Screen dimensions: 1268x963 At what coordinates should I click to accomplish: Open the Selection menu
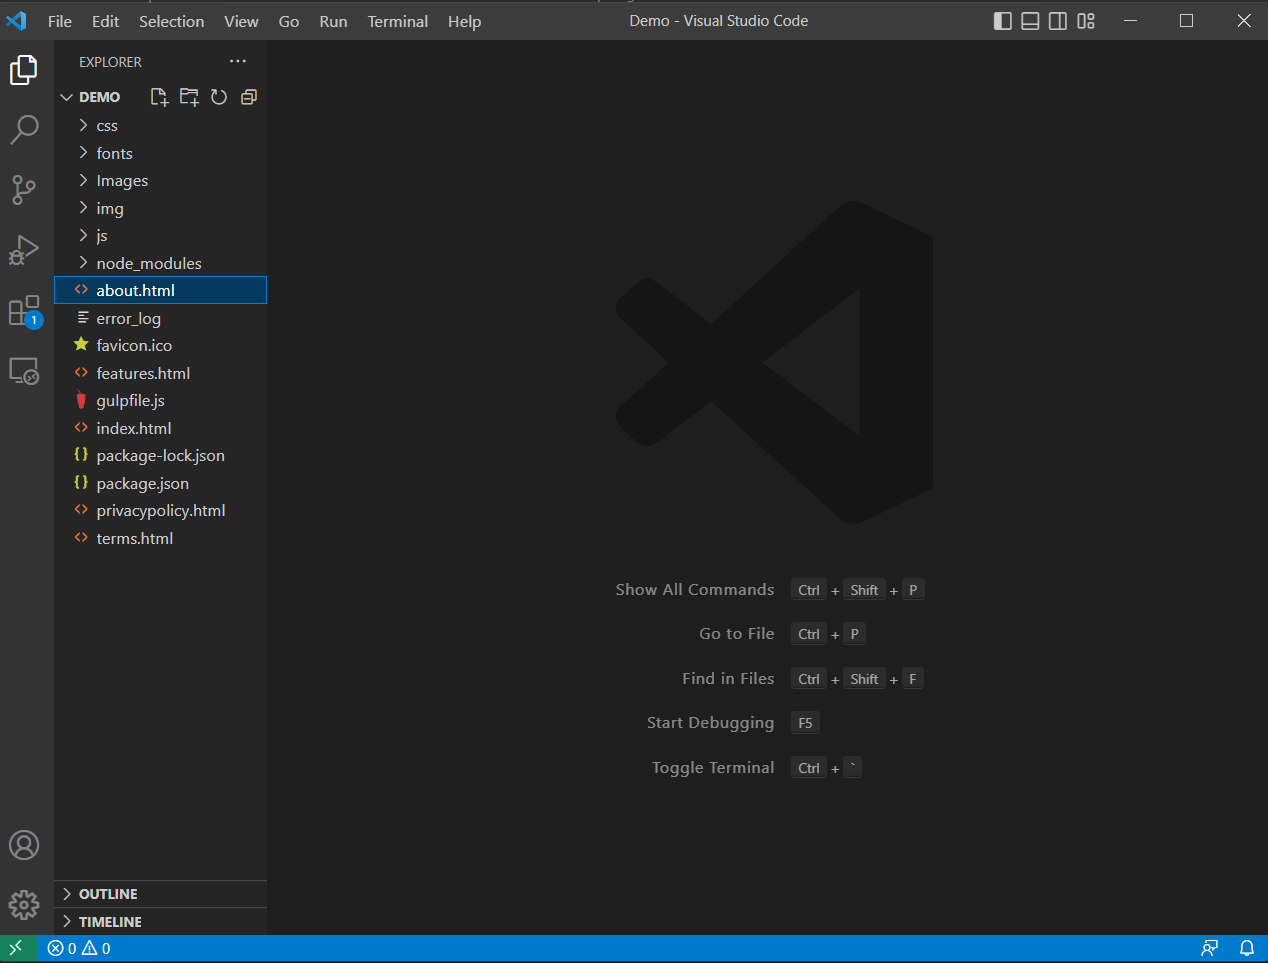(171, 21)
